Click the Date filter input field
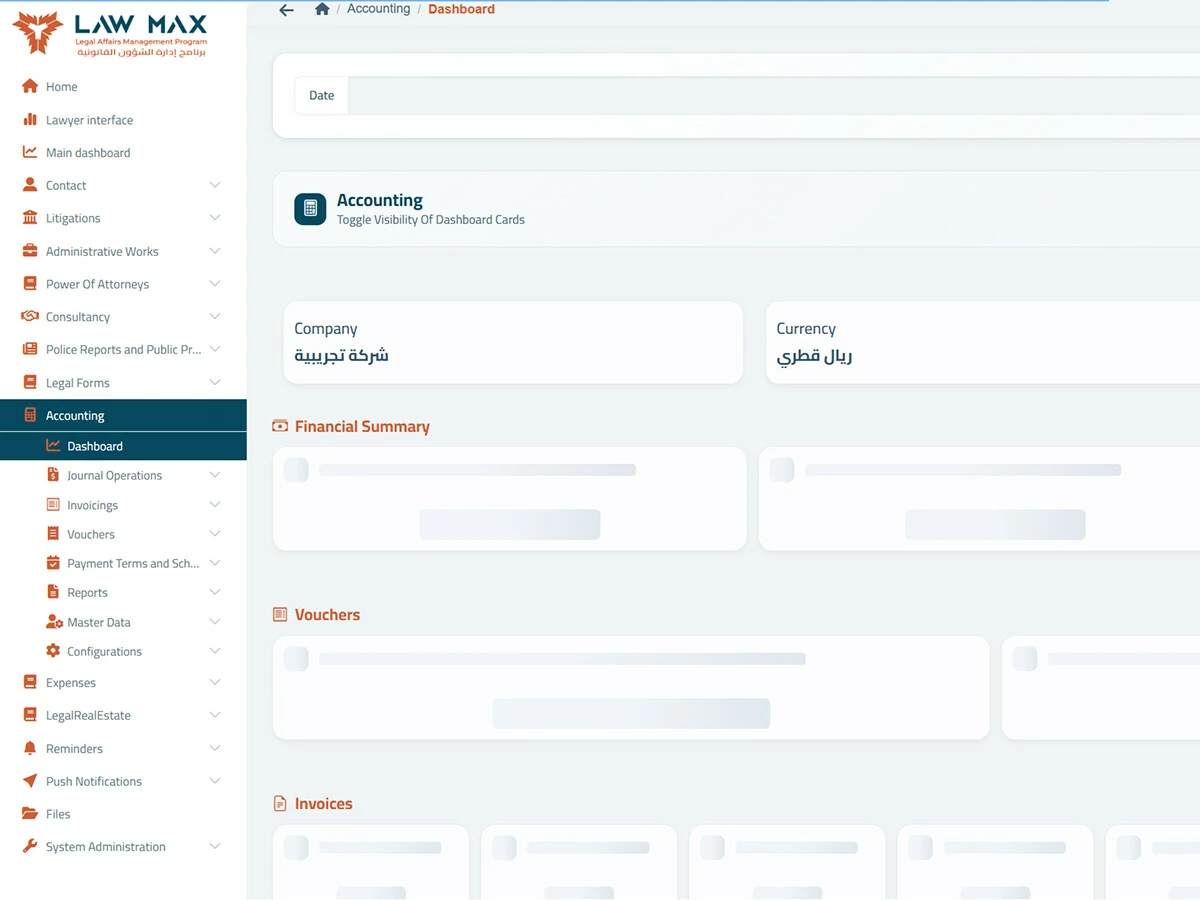The width and height of the screenshot is (1200, 900). click(774, 96)
